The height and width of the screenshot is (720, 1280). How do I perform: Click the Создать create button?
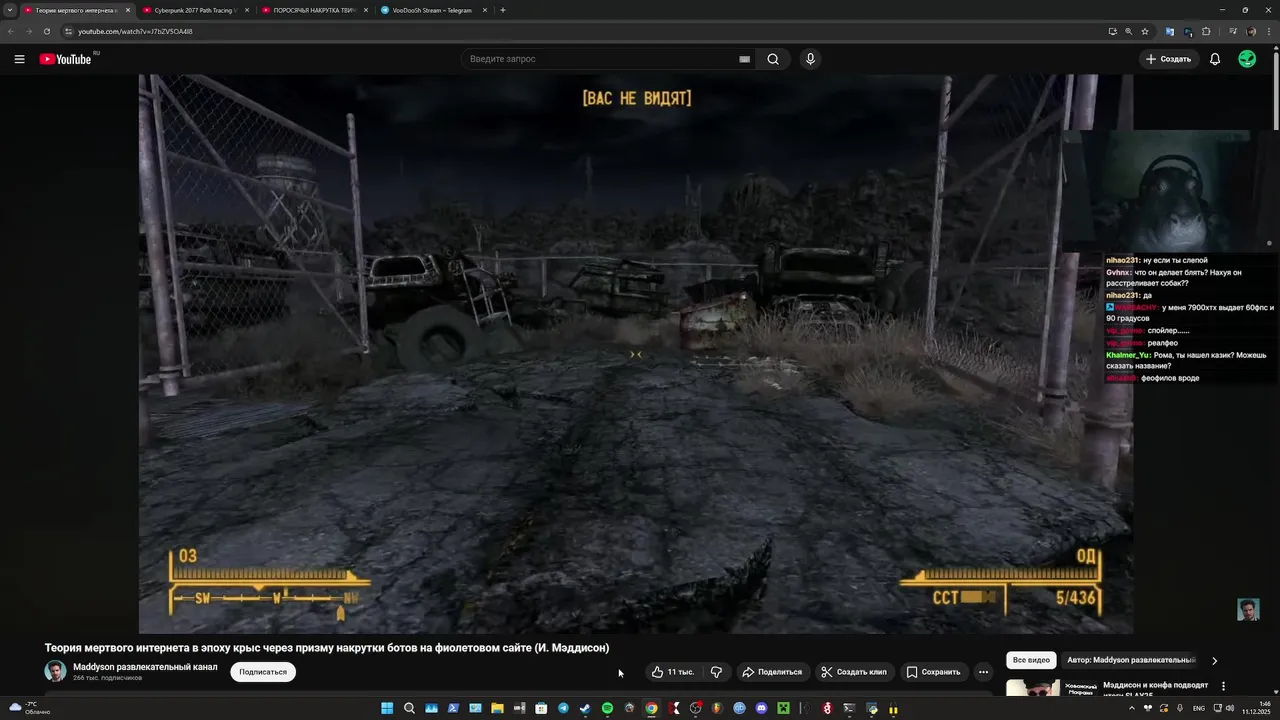point(1169,59)
